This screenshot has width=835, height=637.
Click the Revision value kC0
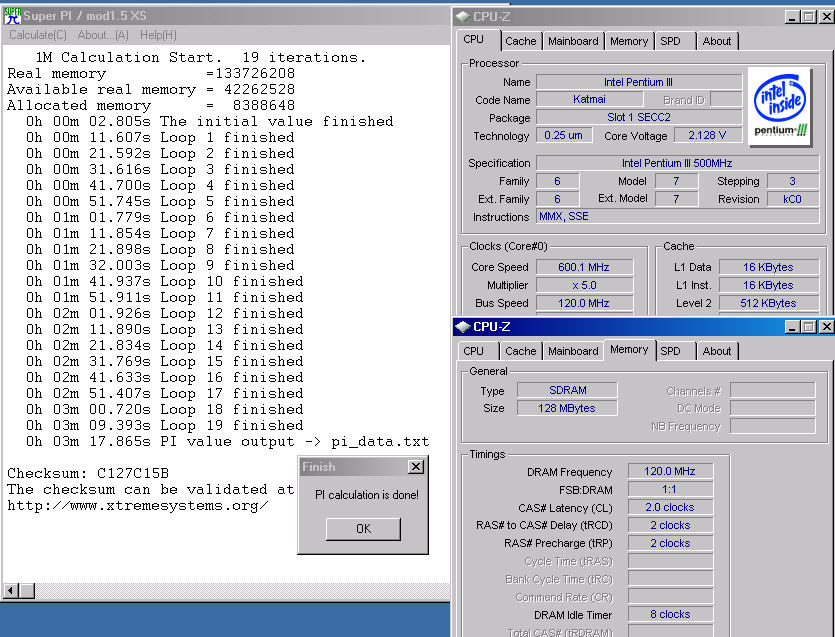pos(792,199)
